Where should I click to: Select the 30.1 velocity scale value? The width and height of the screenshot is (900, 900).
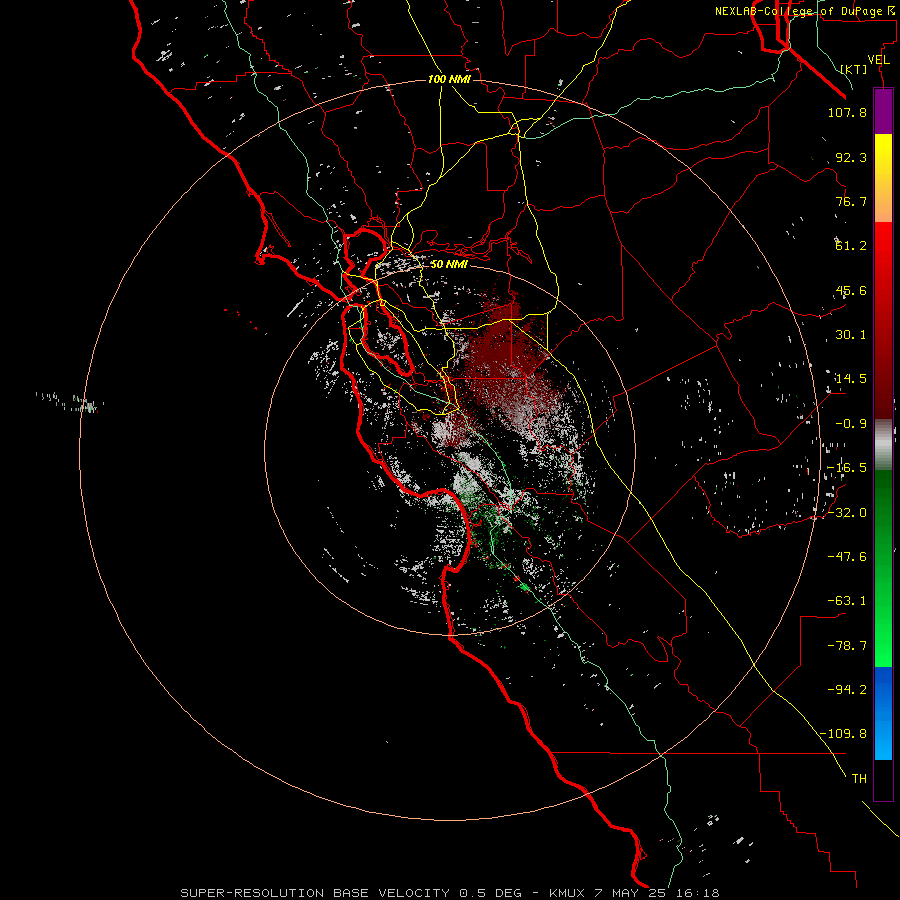pos(851,335)
